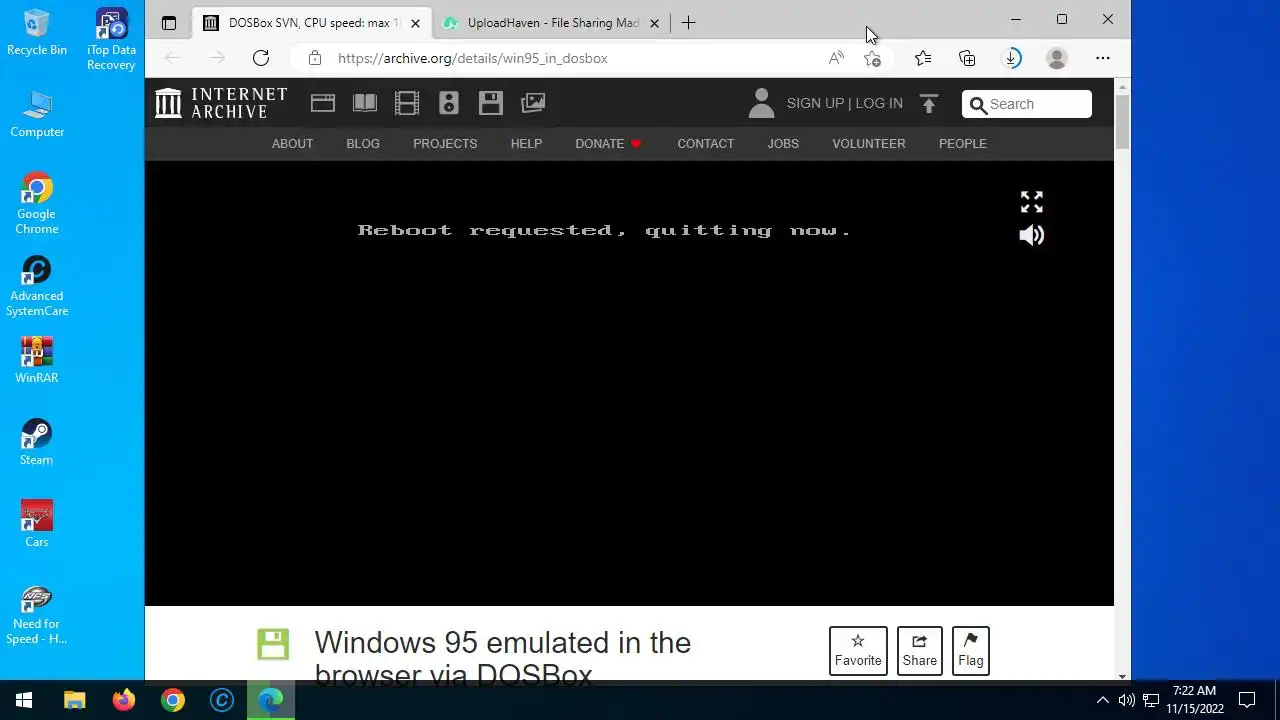Click the LOG IN link
Image resolution: width=1280 pixels, height=720 pixels.
878,103
